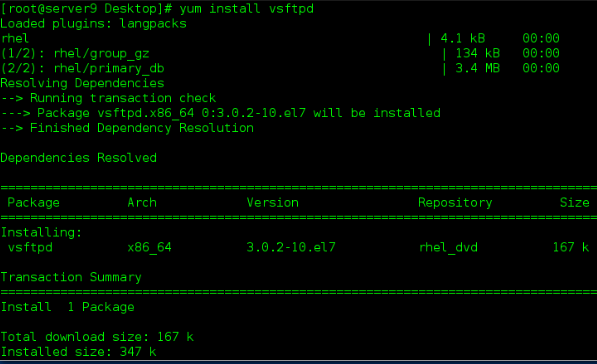The height and width of the screenshot is (364, 597).
Task: Select the '3.4 MB' size value
Action: pos(477,68)
